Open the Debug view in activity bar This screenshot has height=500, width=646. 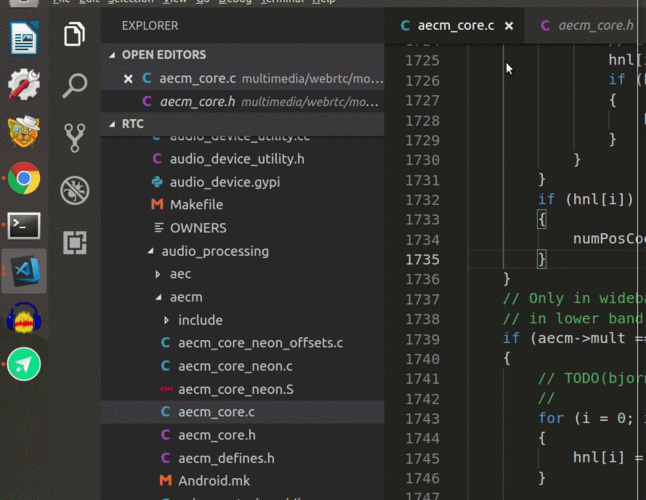[x=75, y=190]
